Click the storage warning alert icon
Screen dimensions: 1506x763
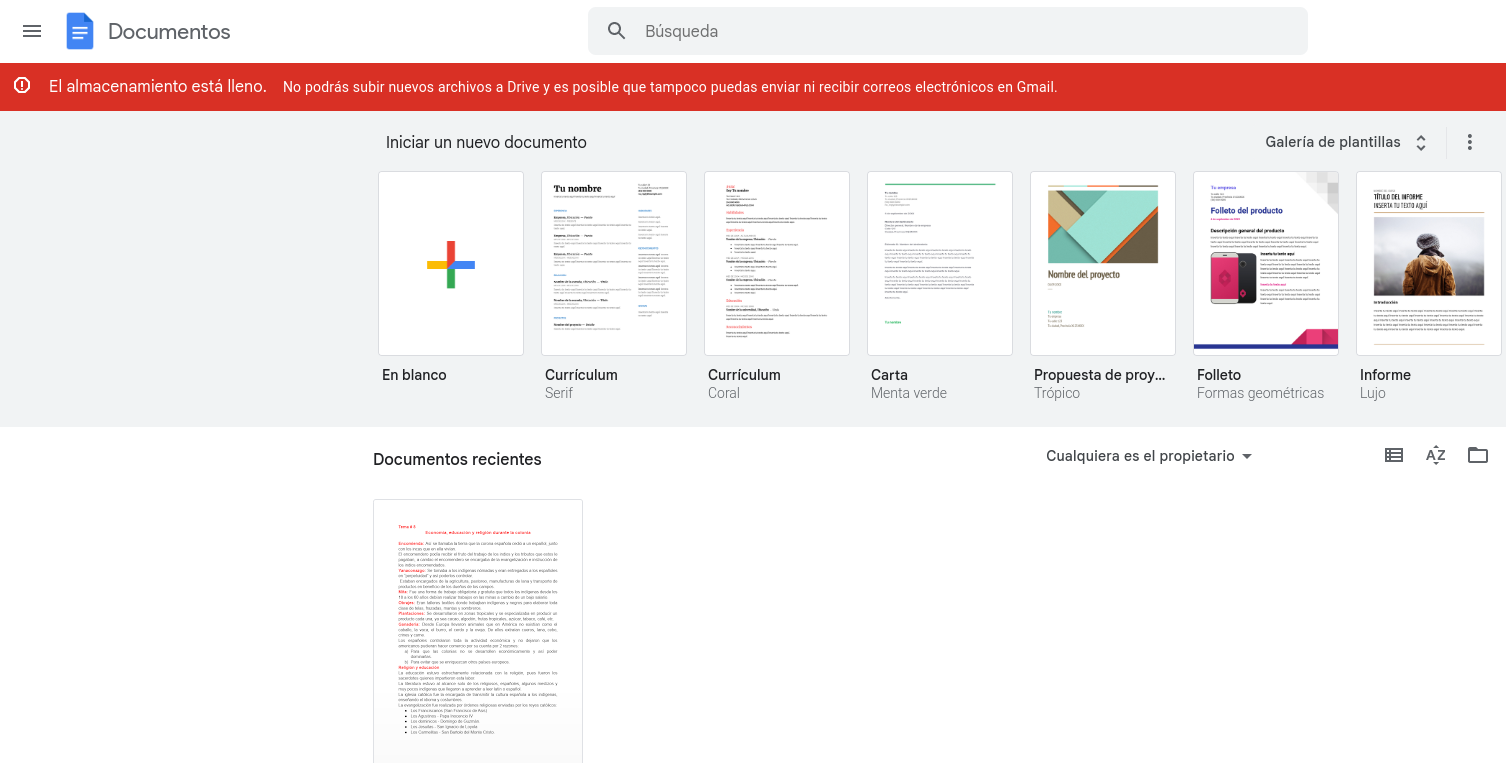[x=22, y=86]
